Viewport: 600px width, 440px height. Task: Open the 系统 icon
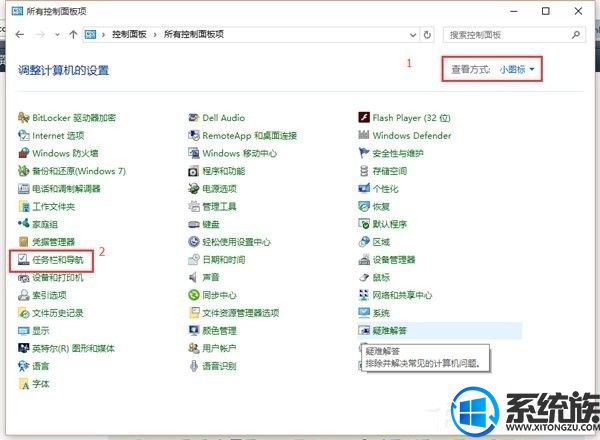click(364, 313)
